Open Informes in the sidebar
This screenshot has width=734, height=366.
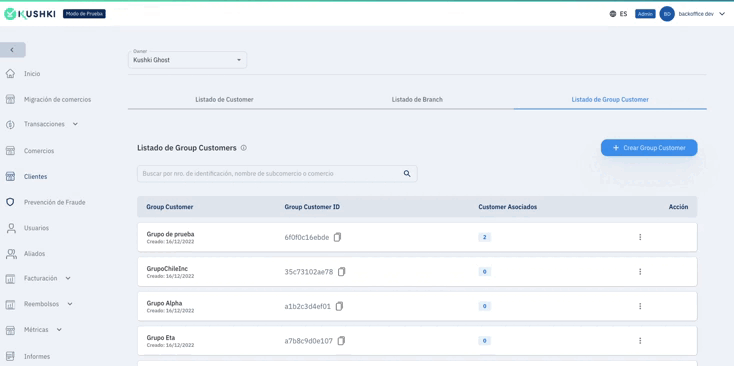click(37, 357)
